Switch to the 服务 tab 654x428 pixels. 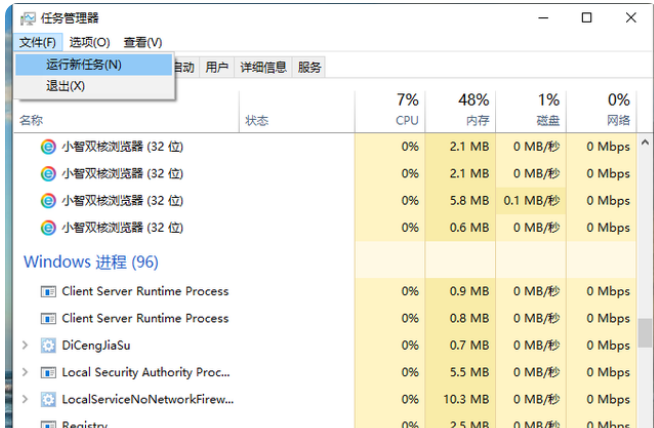pyautogui.click(x=310, y=67)
